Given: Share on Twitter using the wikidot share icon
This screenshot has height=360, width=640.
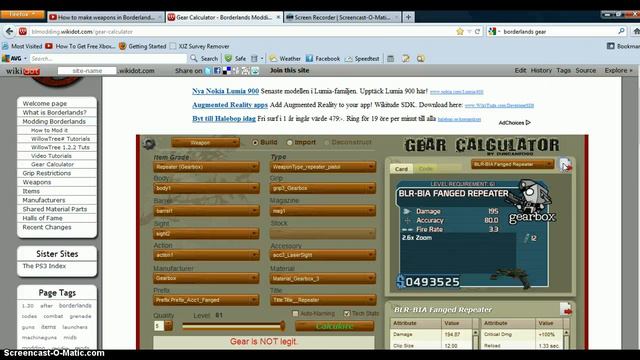Looking at the screenshot, I should point(208,71).
